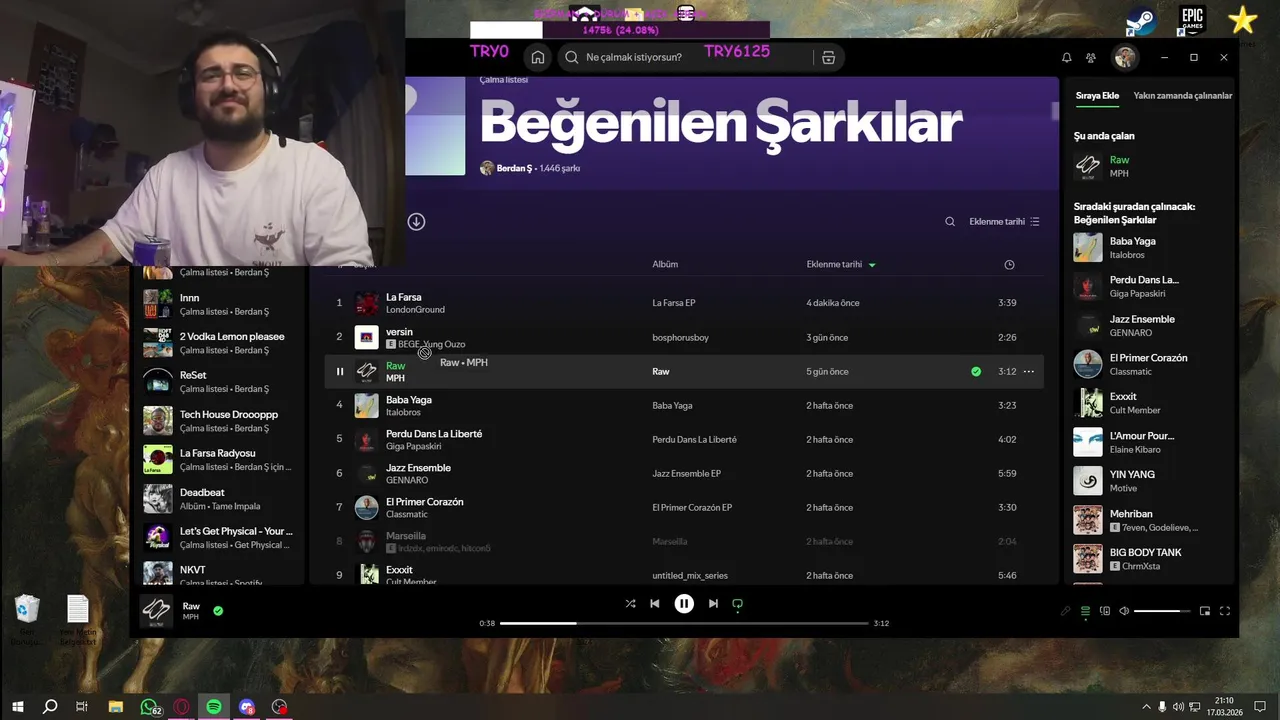Toggle shuffle playback
The height and width of the screenshot is (720, 1280).
pos(630,604)
